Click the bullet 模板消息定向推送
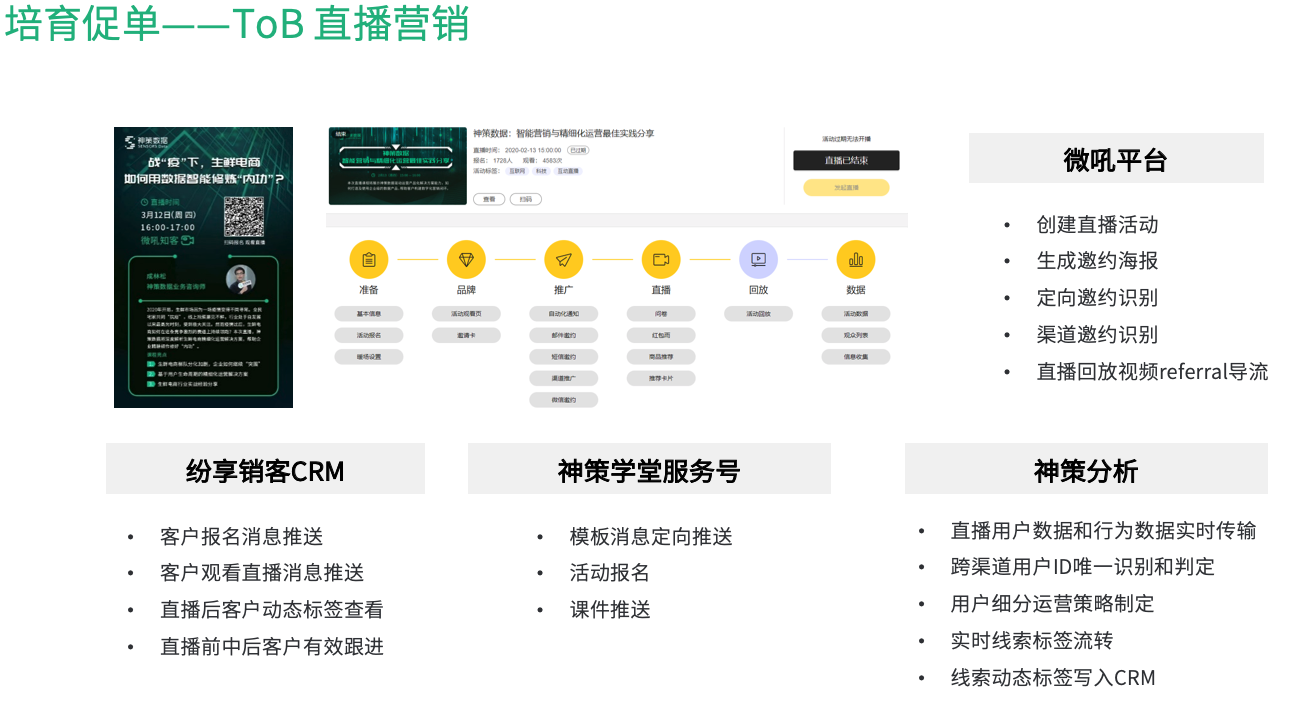The image size is (1292, 705). (x=651, y=537)
